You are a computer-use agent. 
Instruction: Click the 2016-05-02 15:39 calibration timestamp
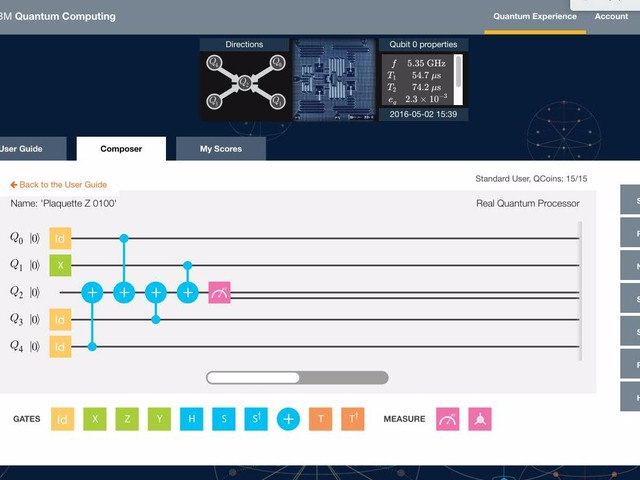pos(423,114)
